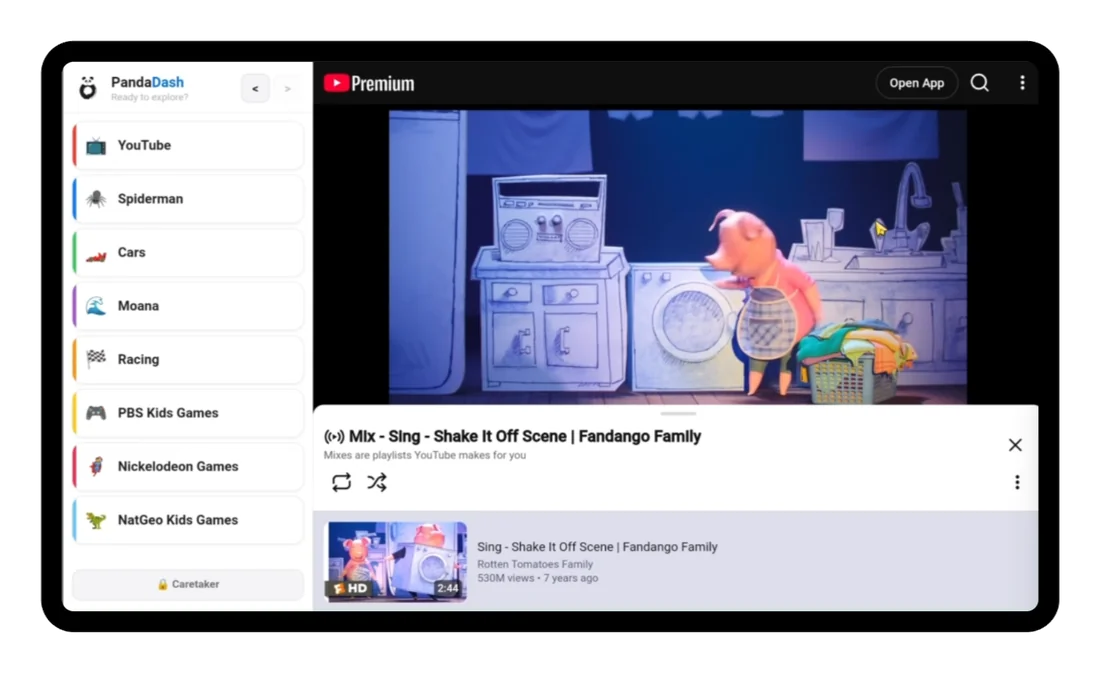
Task: Click 'Rotten Tomatoes Family' channel name
Action: point(535,564)
